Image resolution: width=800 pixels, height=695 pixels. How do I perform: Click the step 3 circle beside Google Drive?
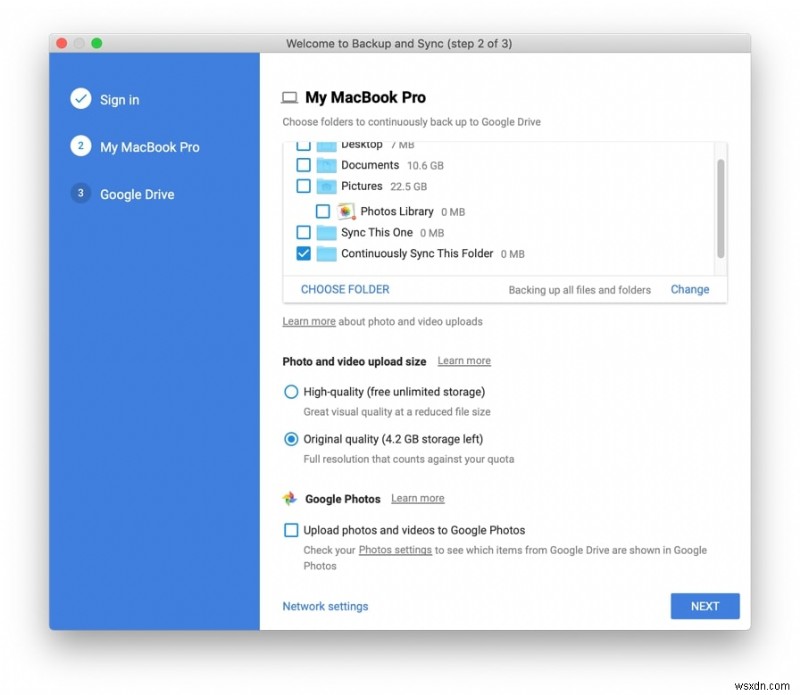click(80, 194)
